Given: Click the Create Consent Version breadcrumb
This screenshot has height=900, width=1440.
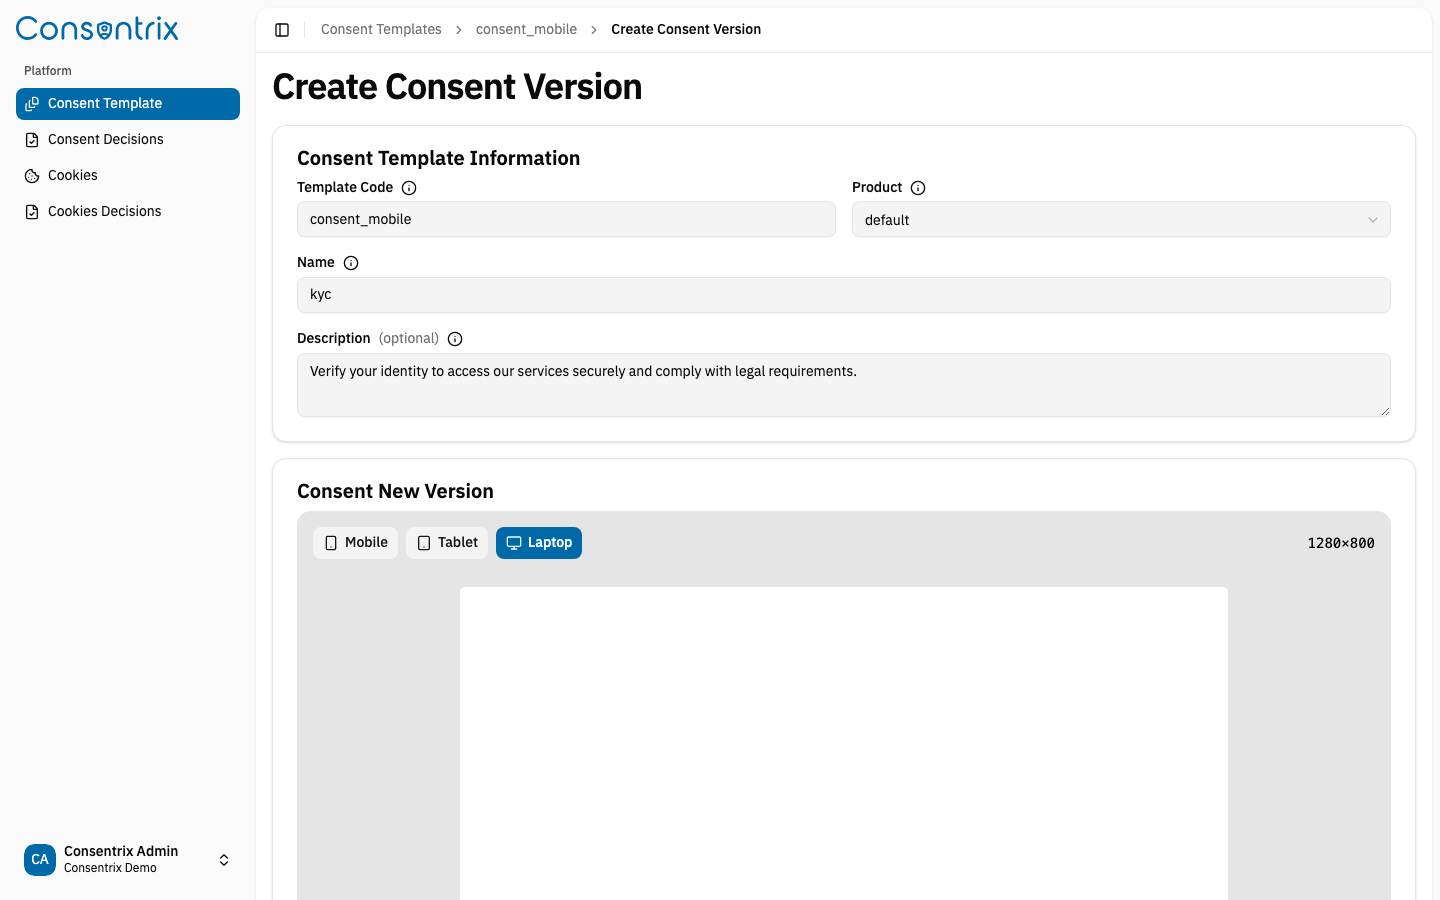Looking at the screenshot, I should point(686,30).
